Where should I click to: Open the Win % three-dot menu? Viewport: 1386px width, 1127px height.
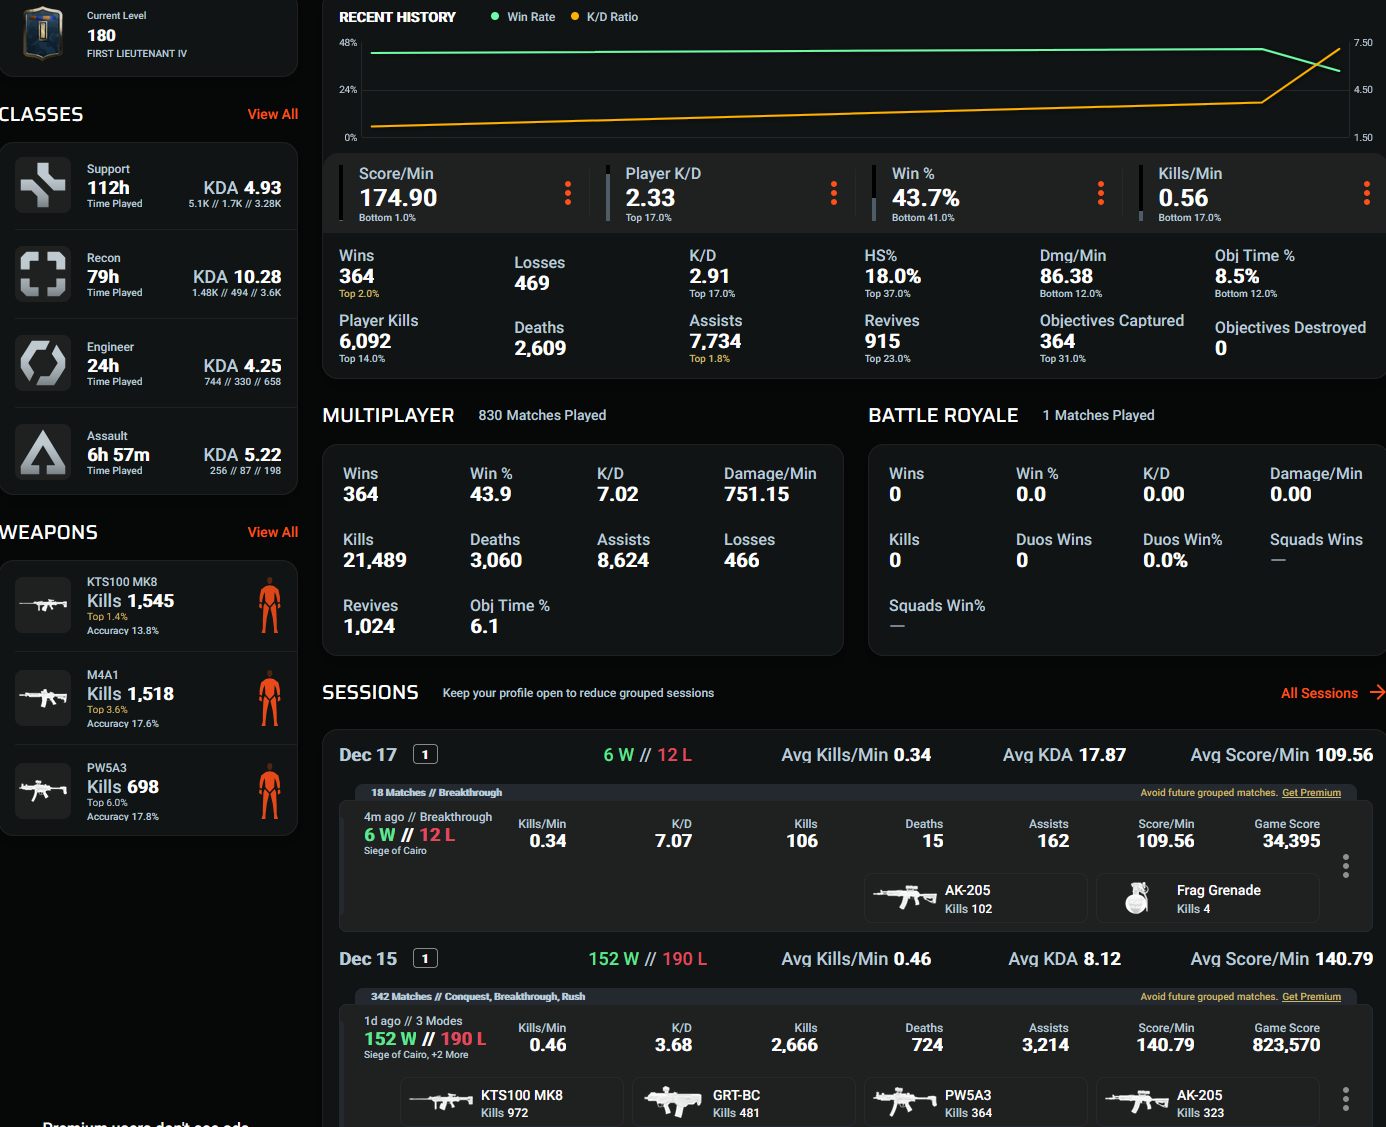(x=1101, y=193)
